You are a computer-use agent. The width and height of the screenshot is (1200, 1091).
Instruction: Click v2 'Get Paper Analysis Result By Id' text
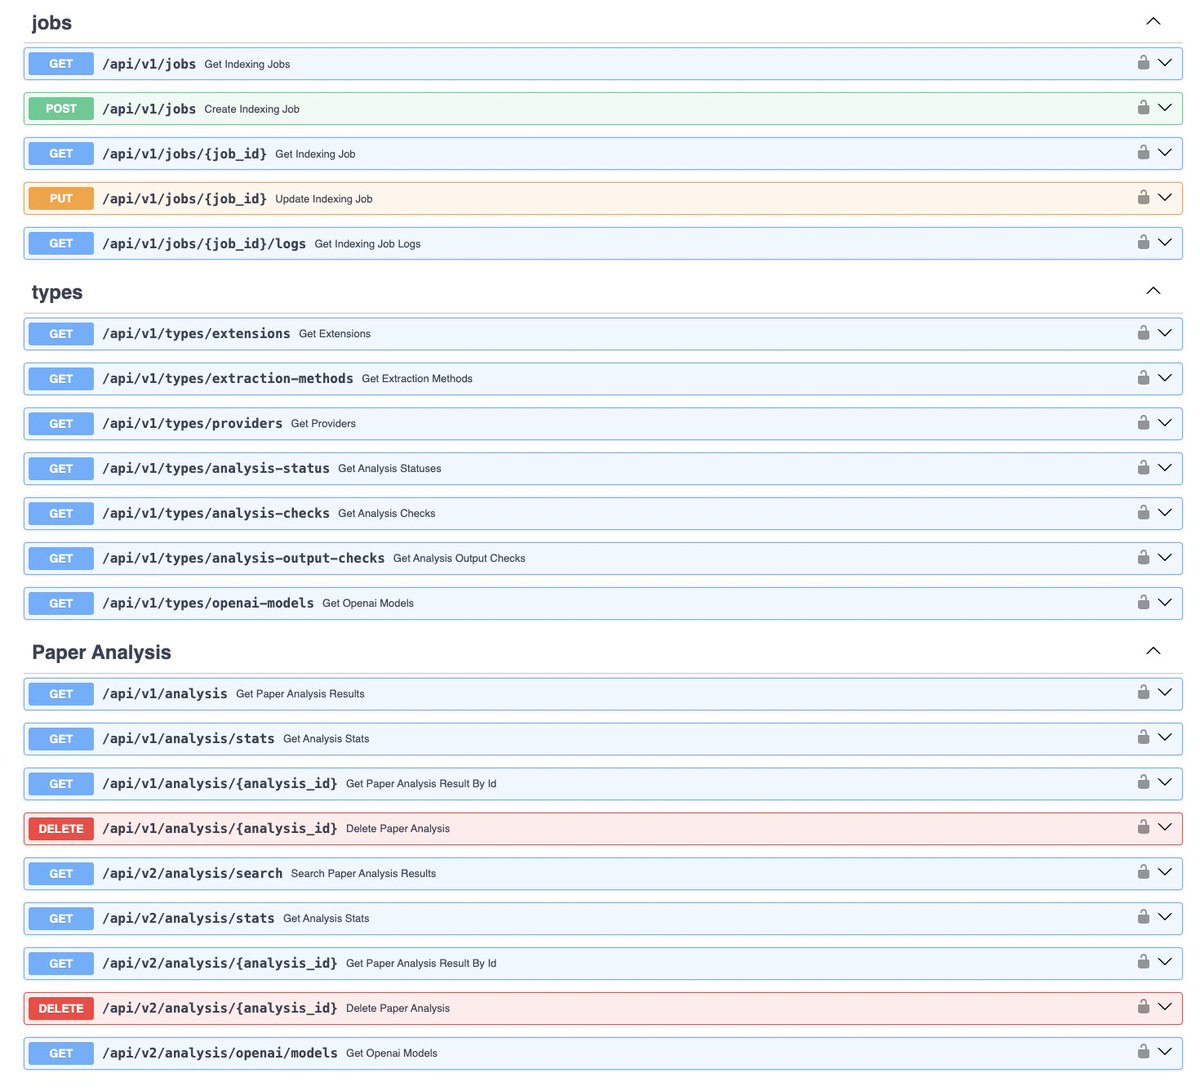point(421,964)
